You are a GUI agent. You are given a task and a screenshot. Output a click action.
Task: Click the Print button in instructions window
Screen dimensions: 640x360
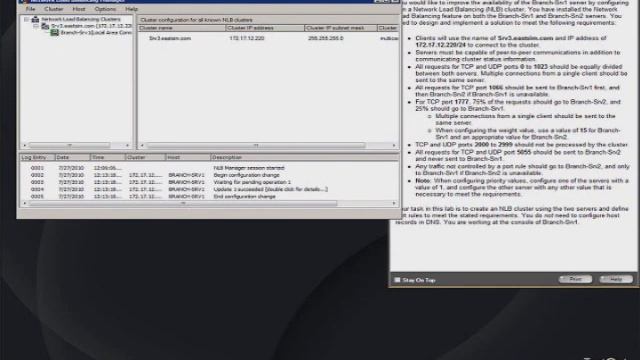[575, 279]
